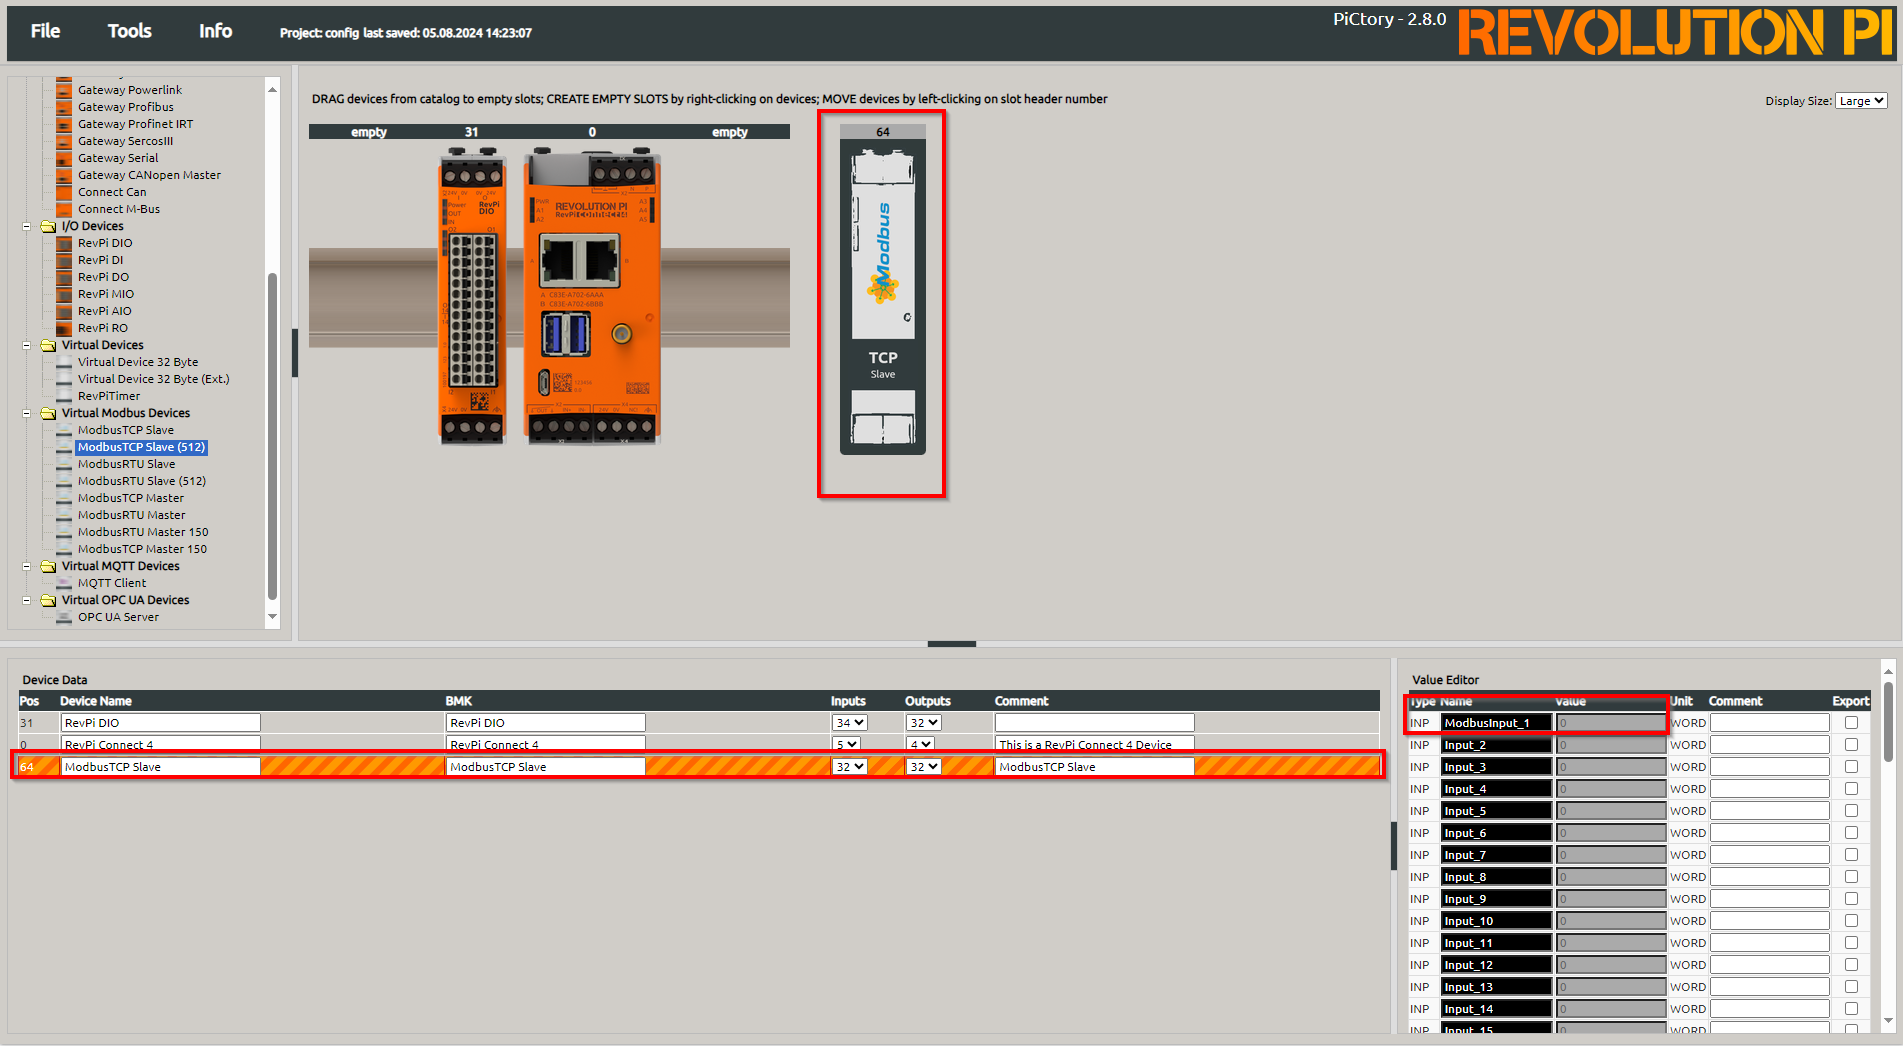Enable Export checkbox for Input_2

(1851, 745)
